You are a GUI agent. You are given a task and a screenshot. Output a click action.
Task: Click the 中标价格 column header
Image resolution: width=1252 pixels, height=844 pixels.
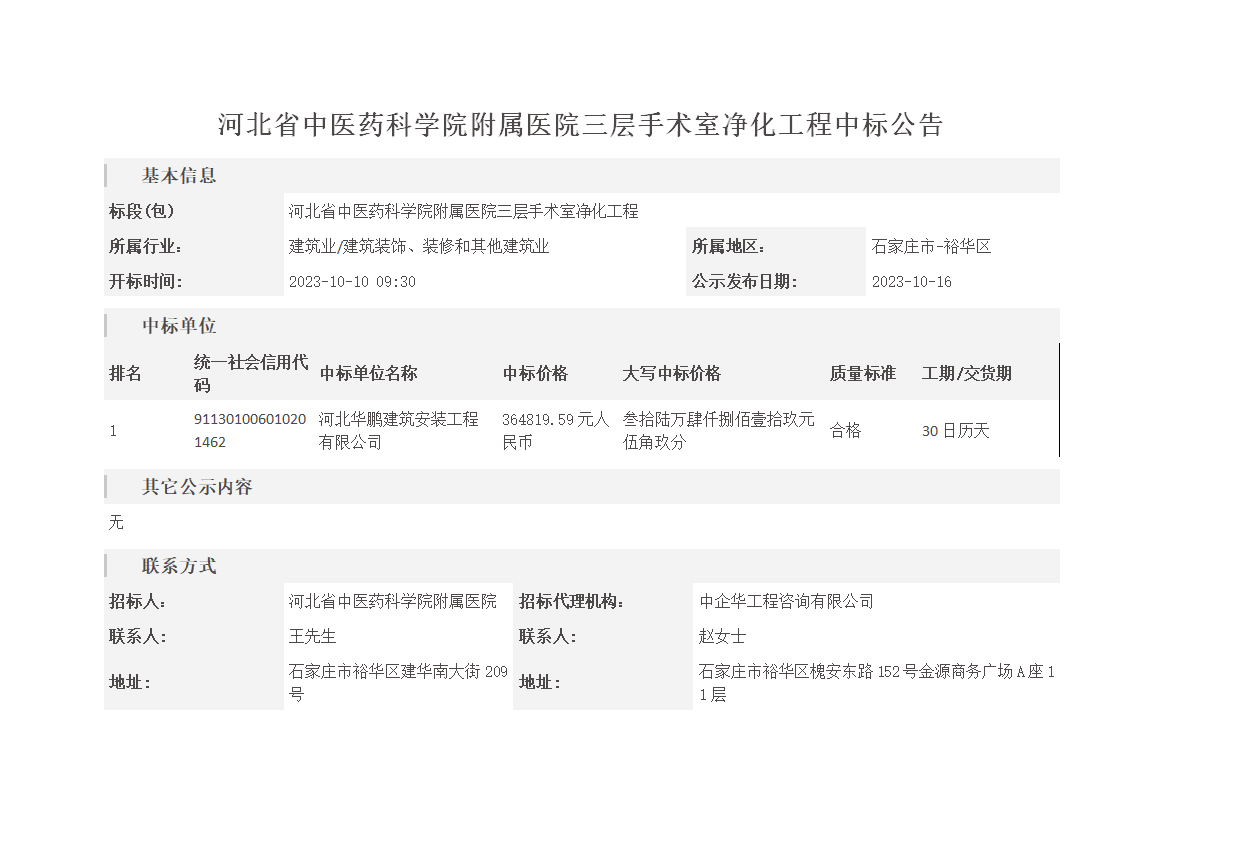535,373
